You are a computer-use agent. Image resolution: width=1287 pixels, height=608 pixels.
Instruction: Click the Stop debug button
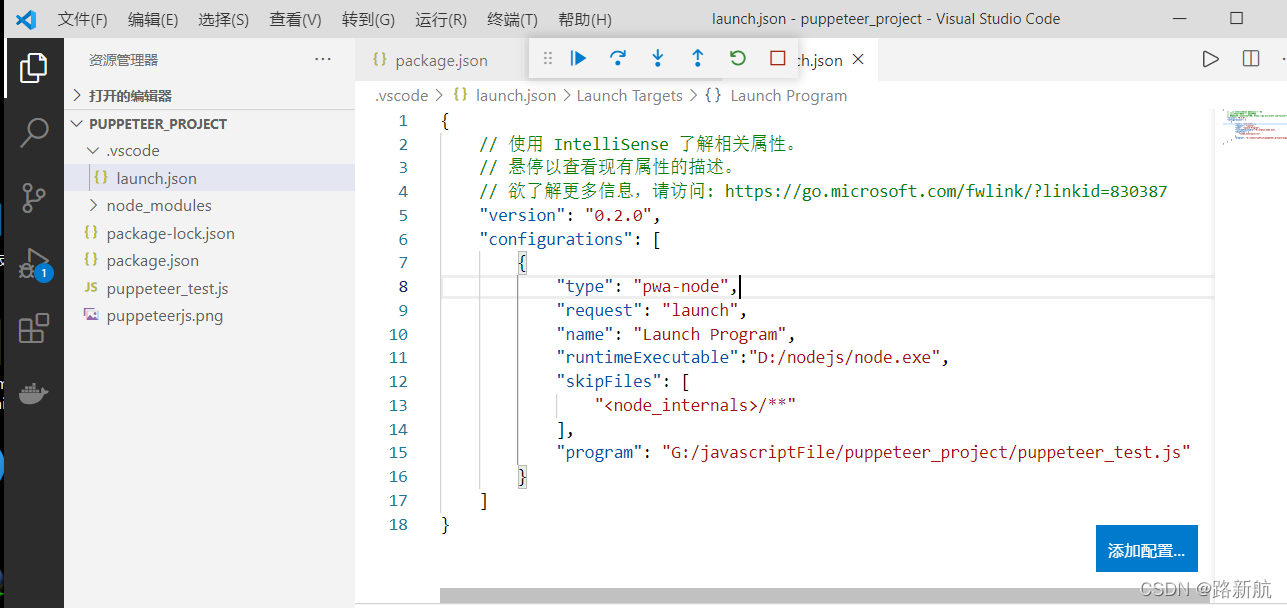tap(778, 59)
